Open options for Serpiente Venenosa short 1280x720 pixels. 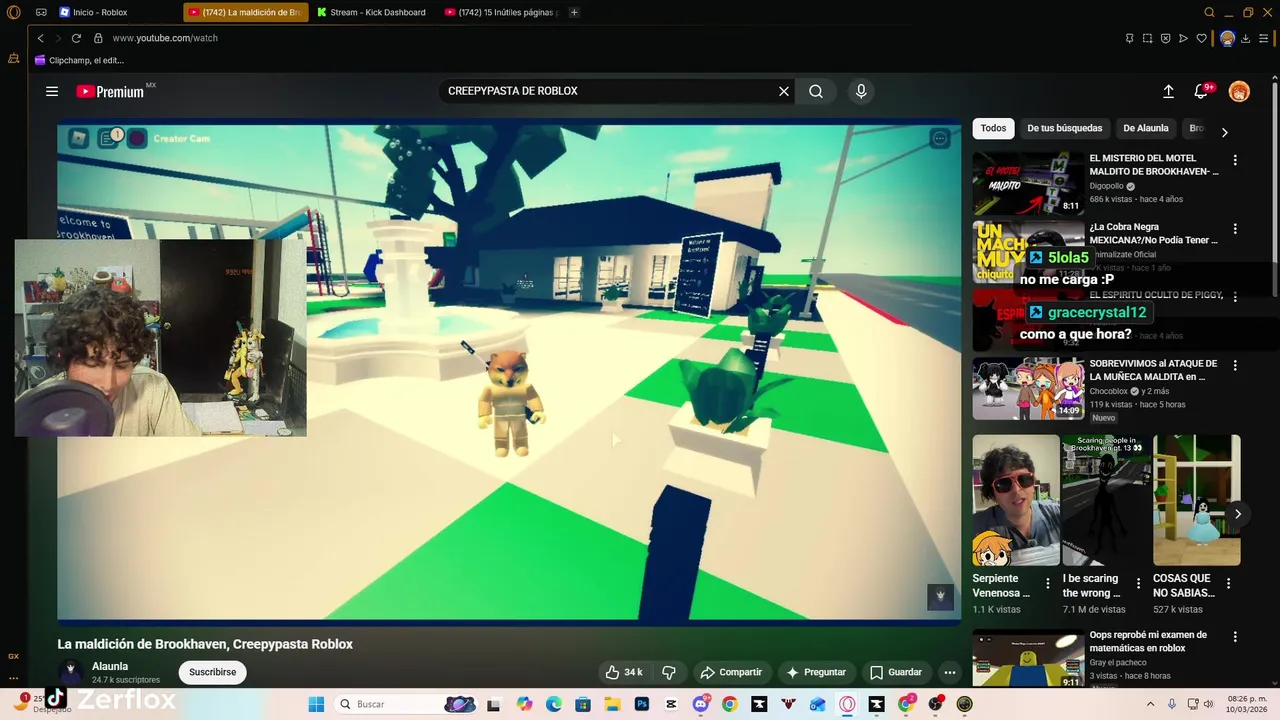click(x=1048, y=583)
